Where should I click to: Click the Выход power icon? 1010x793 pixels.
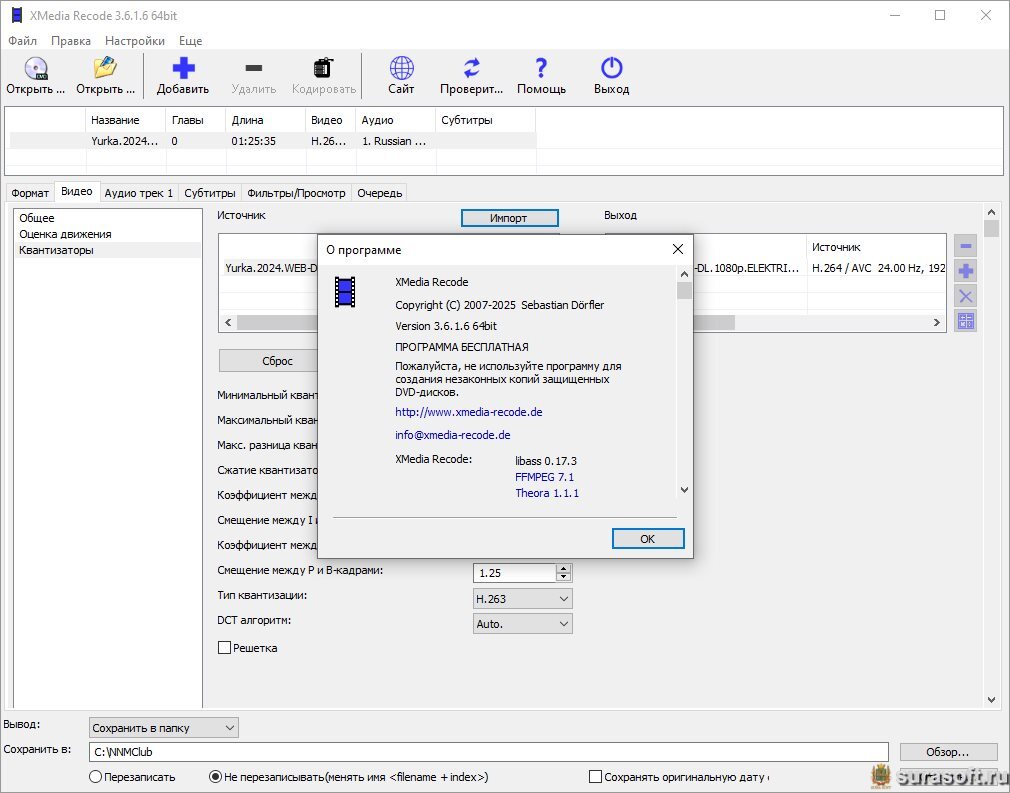611,69
